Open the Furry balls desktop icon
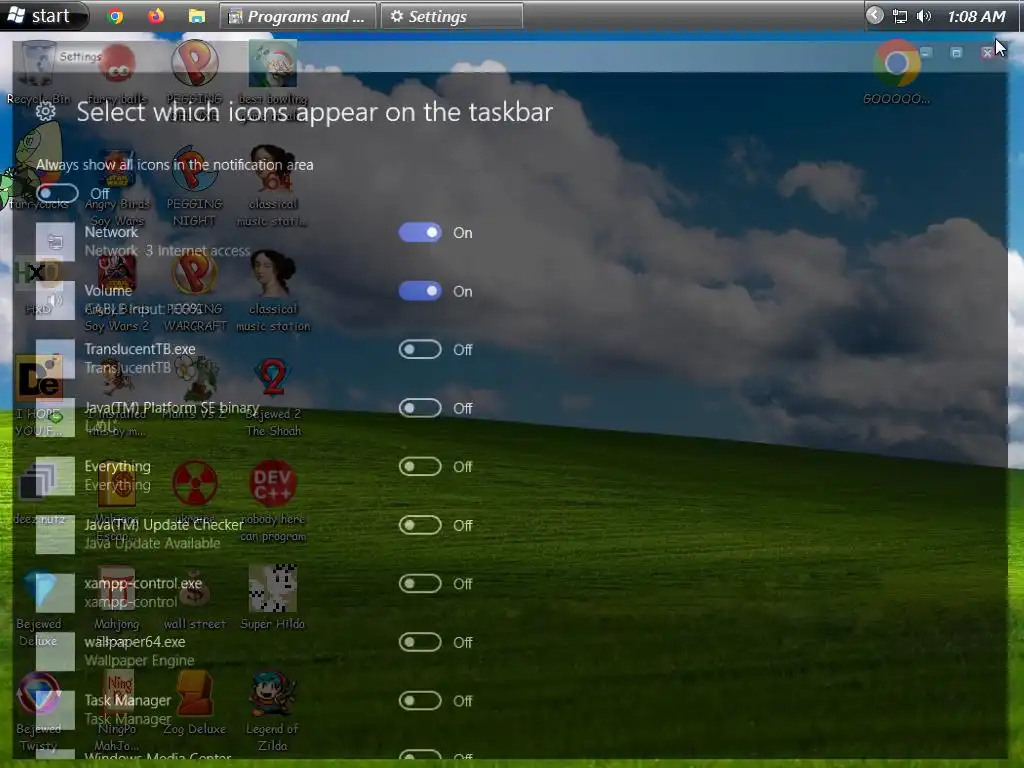 [118, 73]
